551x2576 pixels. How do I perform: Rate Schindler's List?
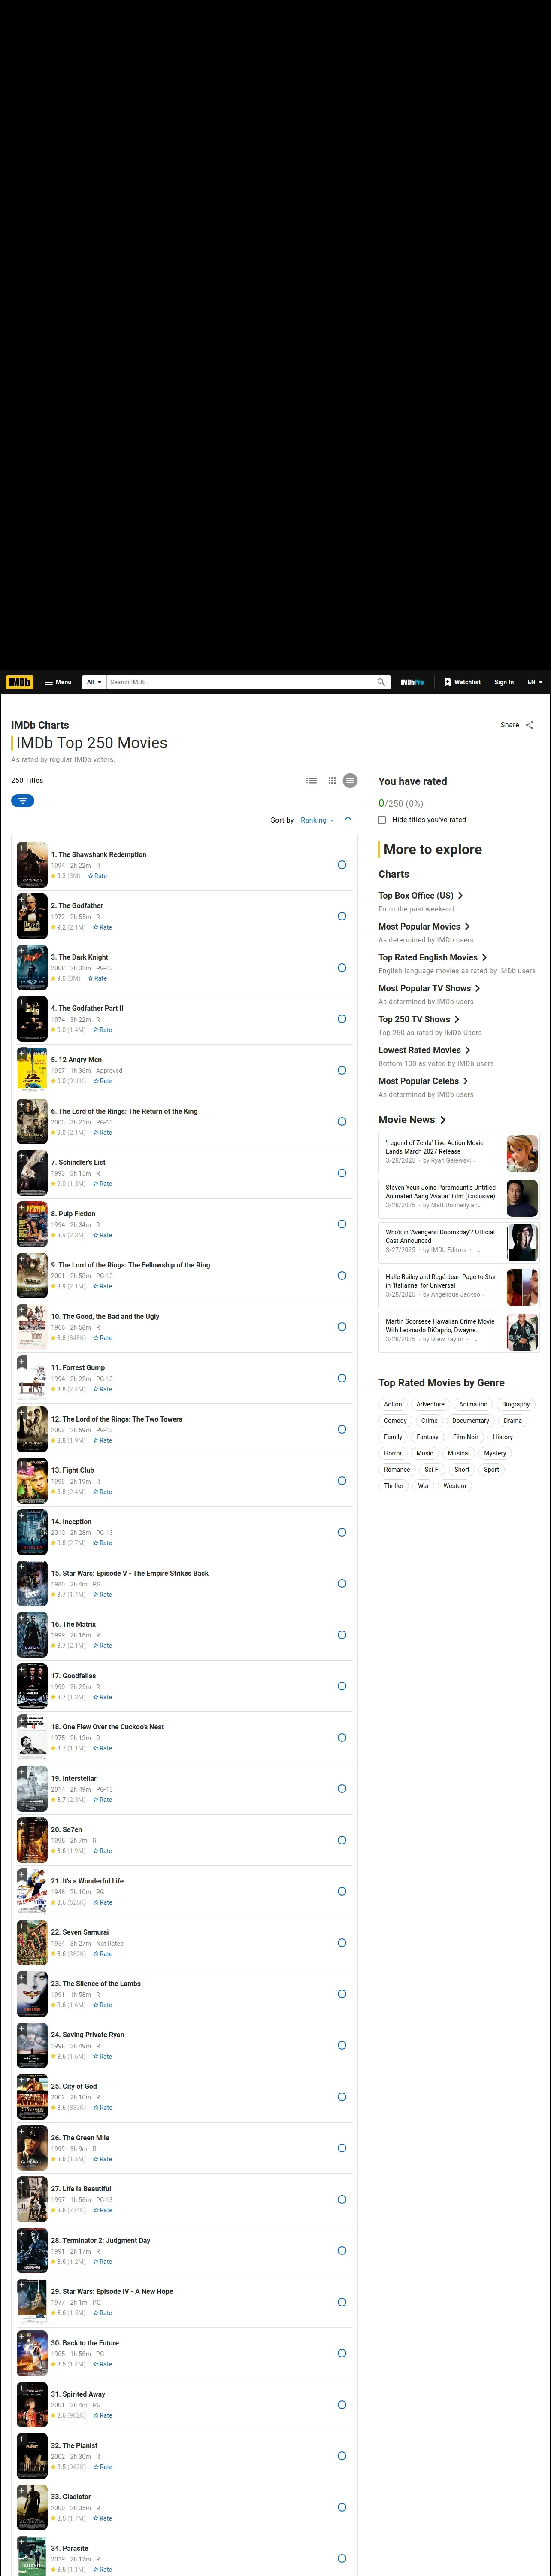[103, 1184]
